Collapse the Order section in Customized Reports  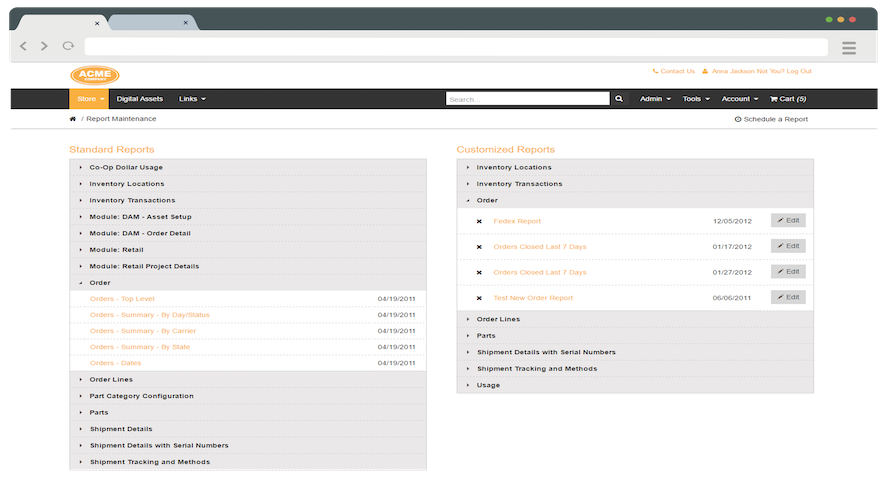point(635,200)
